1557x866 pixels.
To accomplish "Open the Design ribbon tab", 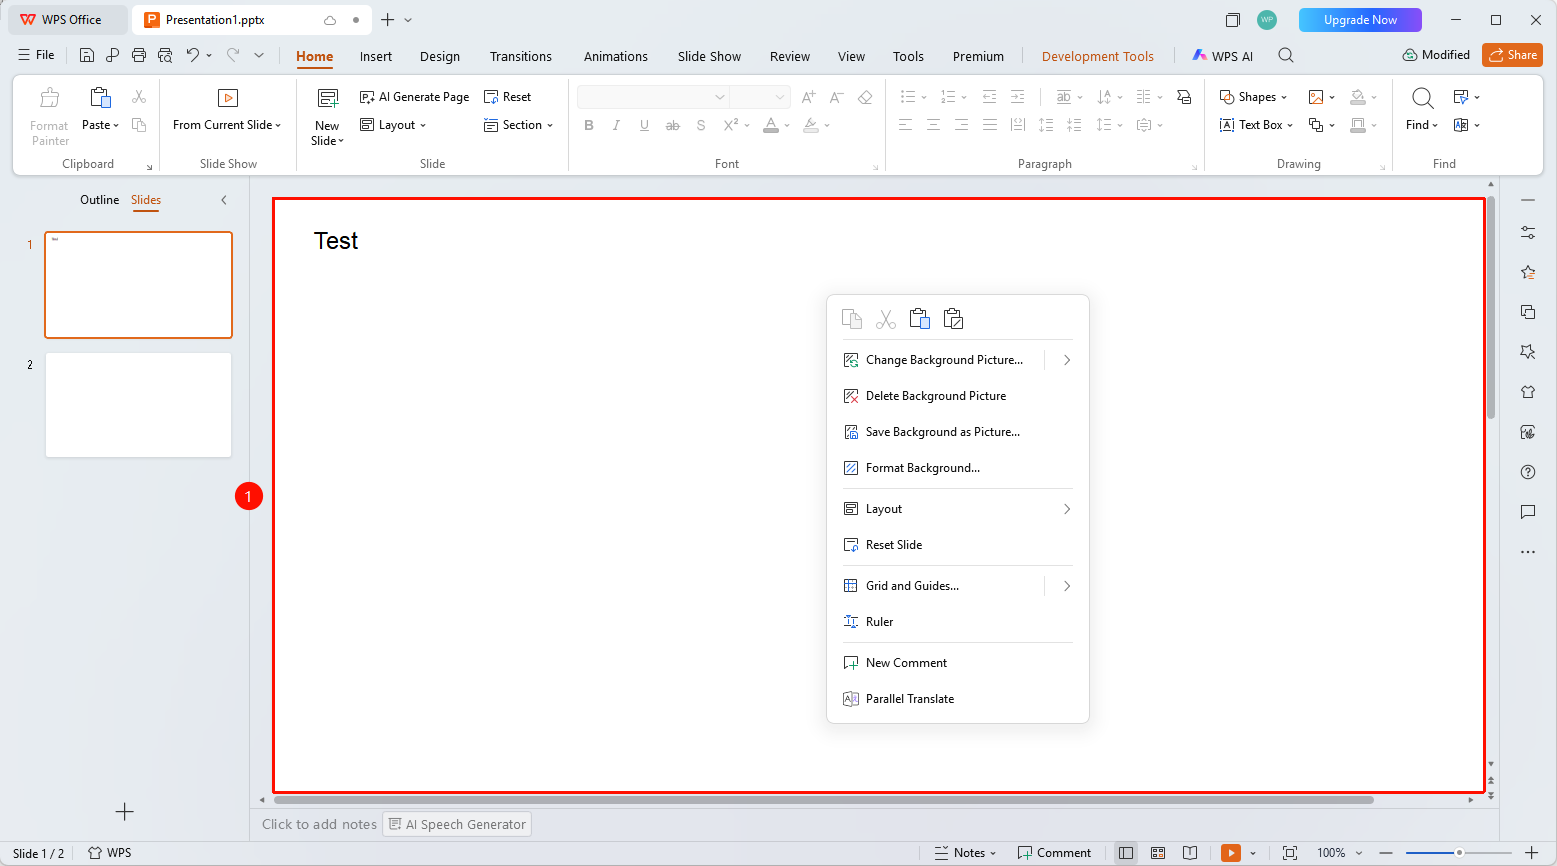I will point(440,56).
